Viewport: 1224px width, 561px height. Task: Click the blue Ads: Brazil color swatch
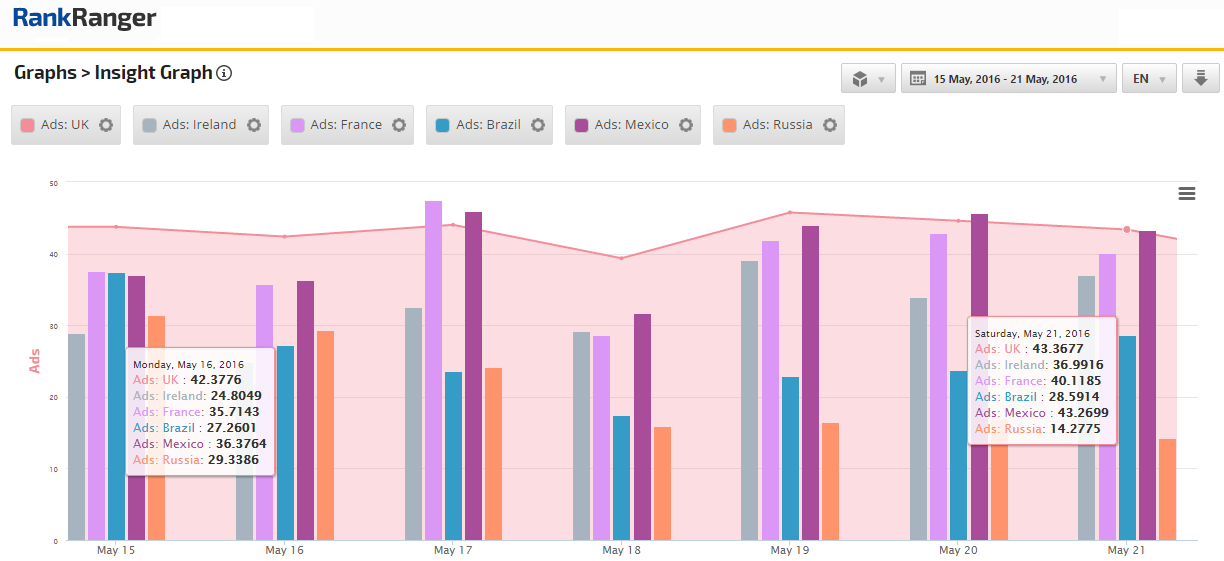click(443, 125)
